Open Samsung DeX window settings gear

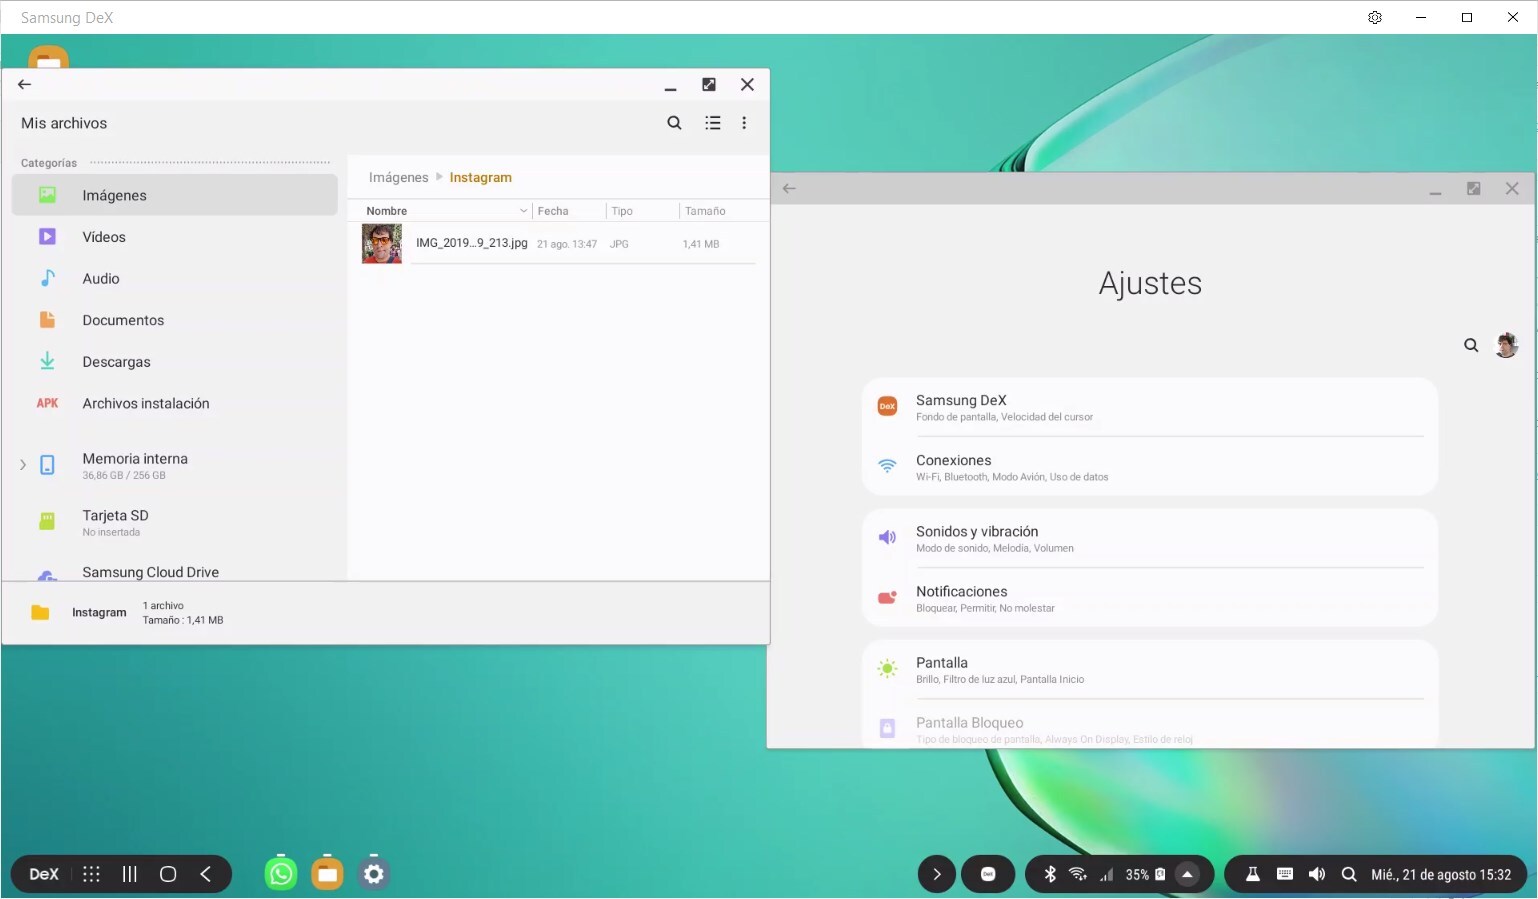[1375, 17]
